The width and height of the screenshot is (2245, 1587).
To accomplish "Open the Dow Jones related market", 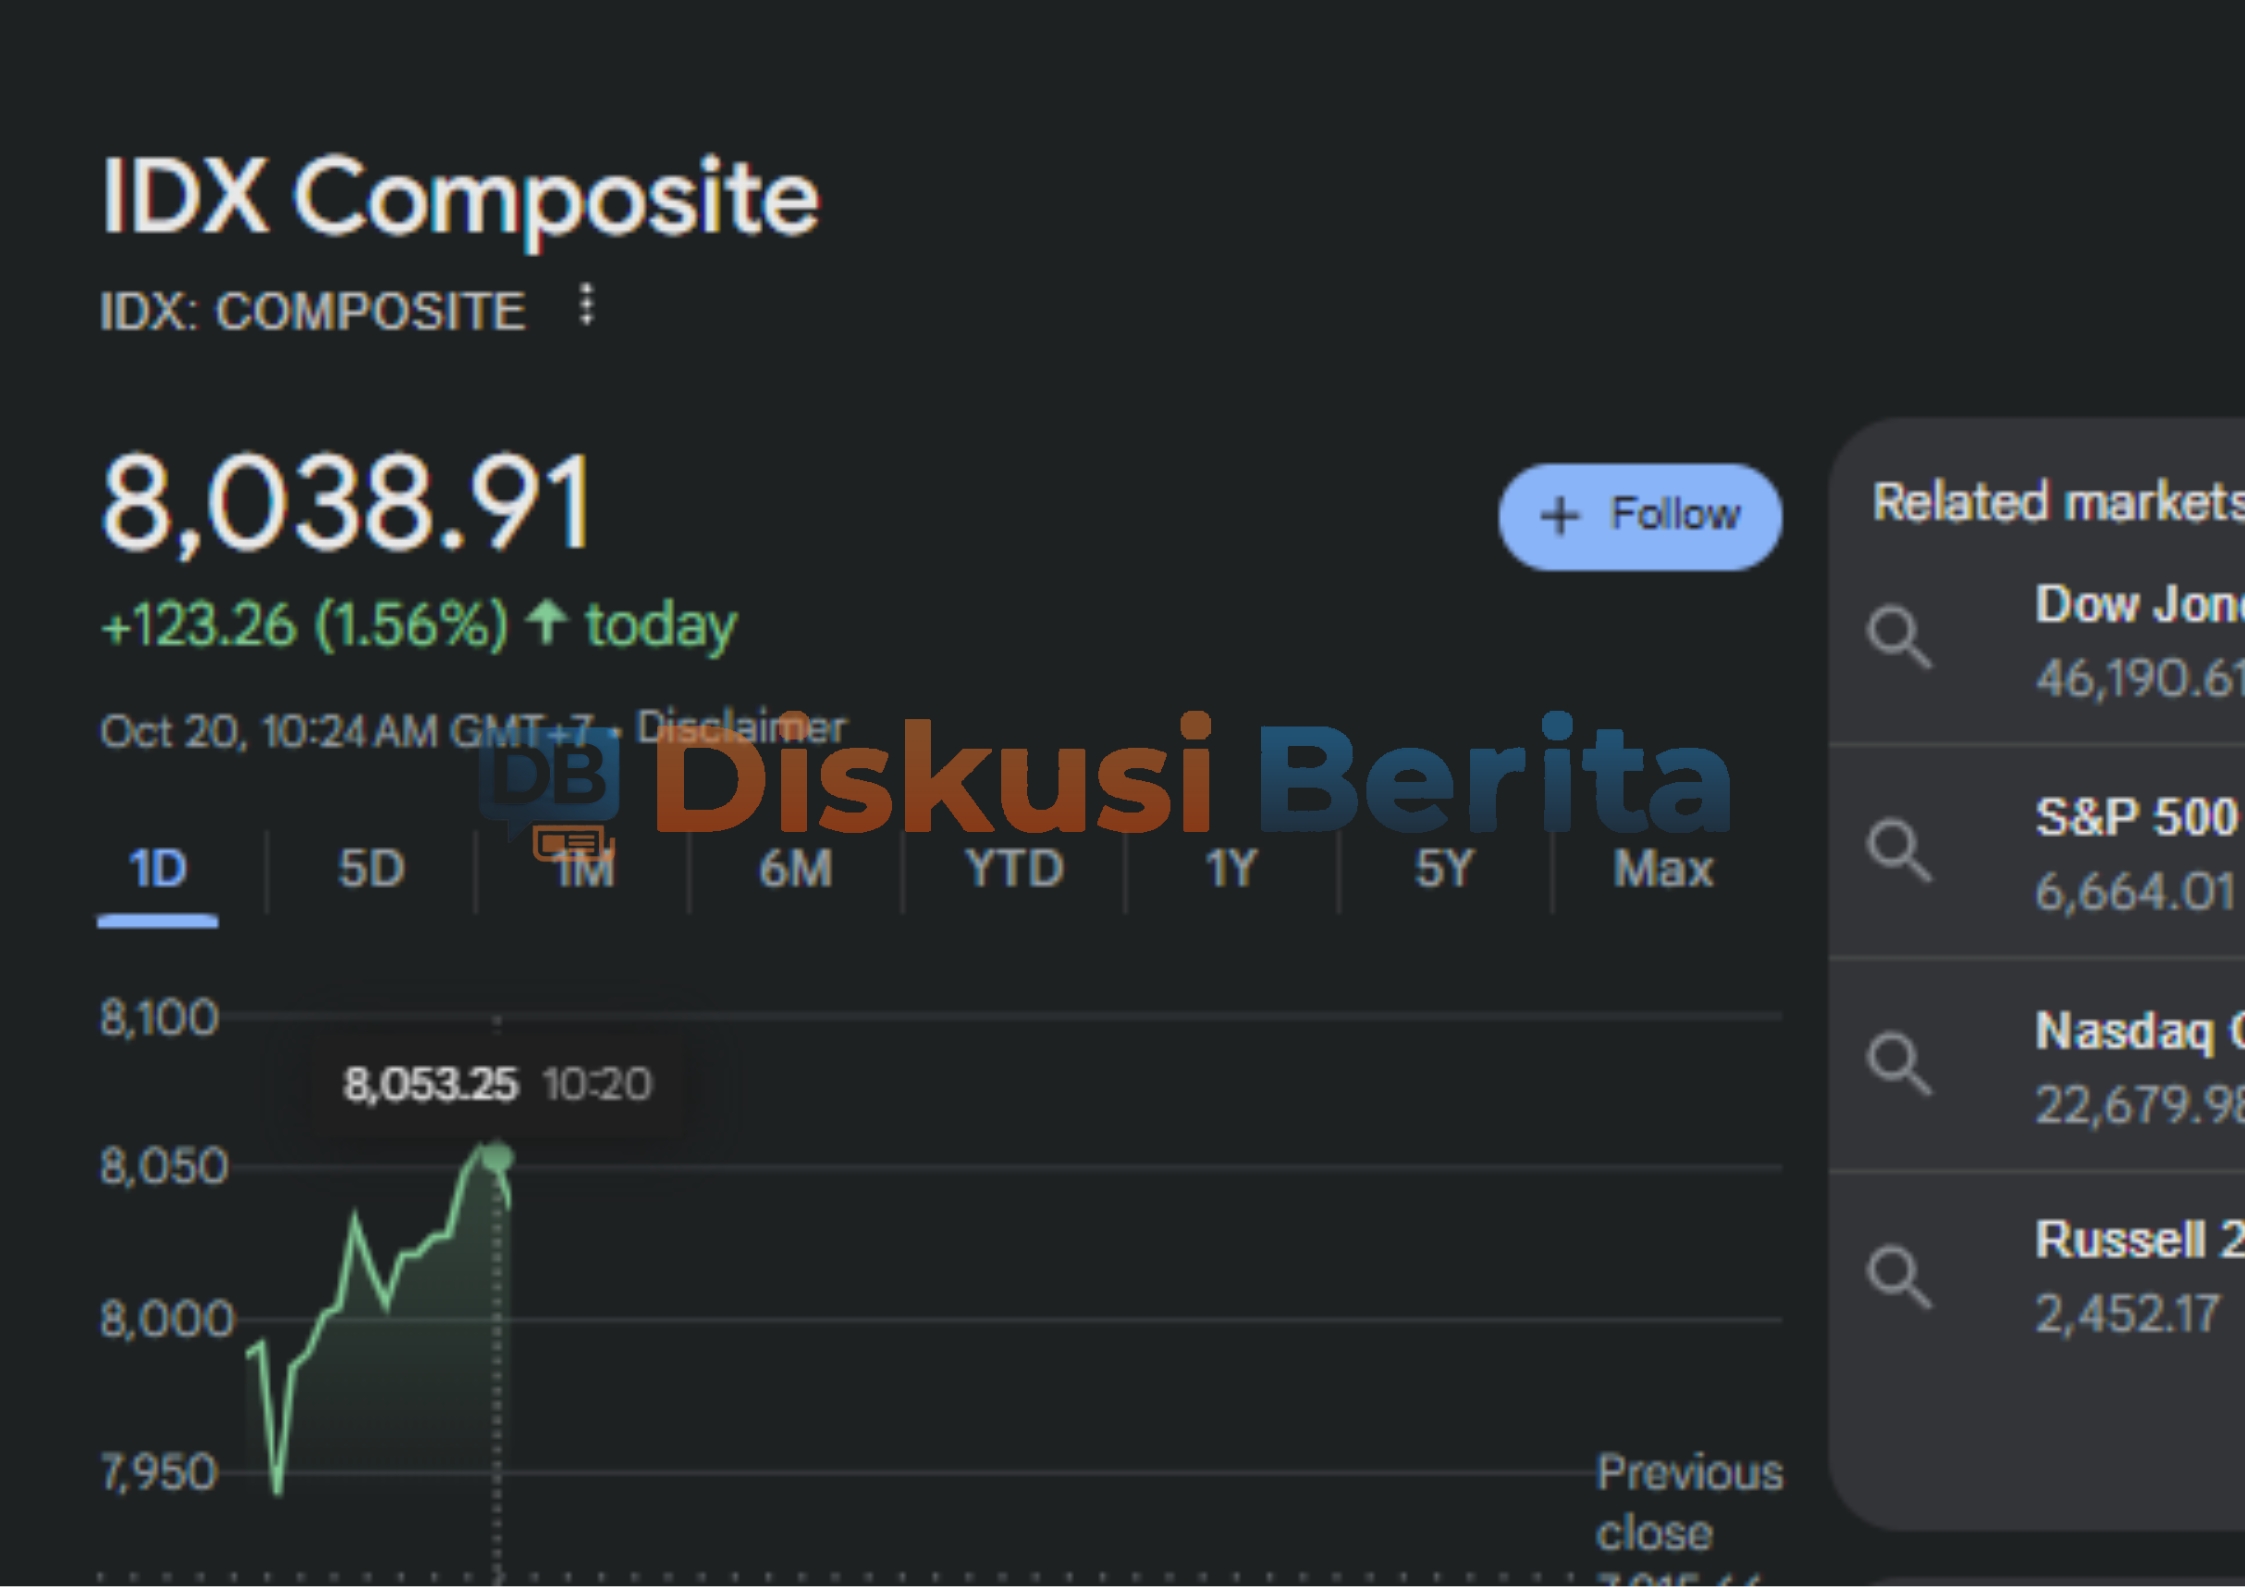I will pos(2138,606).
